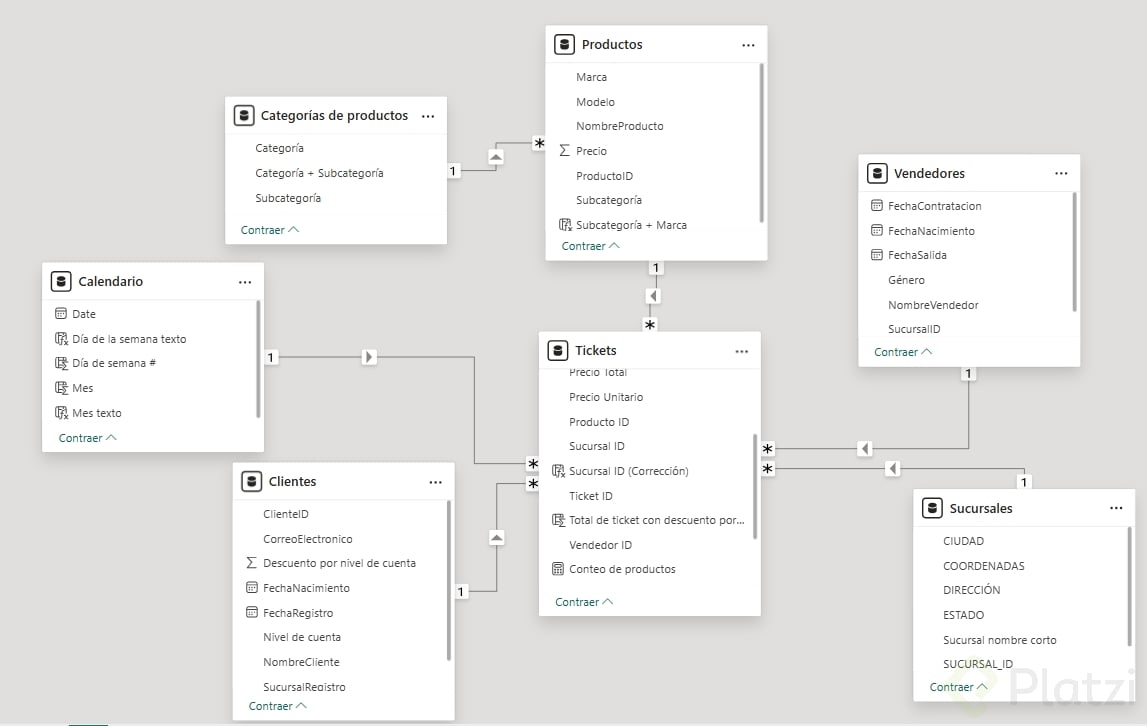Click the Tickets table vertical scrollbar
1147x726 pixels.
pos(755,485)
